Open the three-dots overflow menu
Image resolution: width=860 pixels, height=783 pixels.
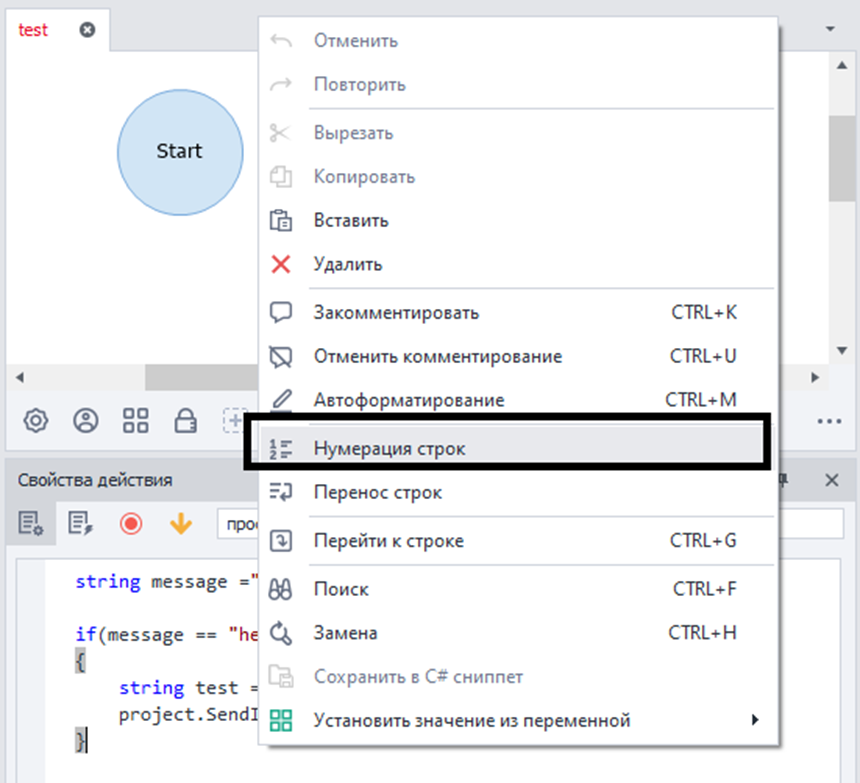829,422
